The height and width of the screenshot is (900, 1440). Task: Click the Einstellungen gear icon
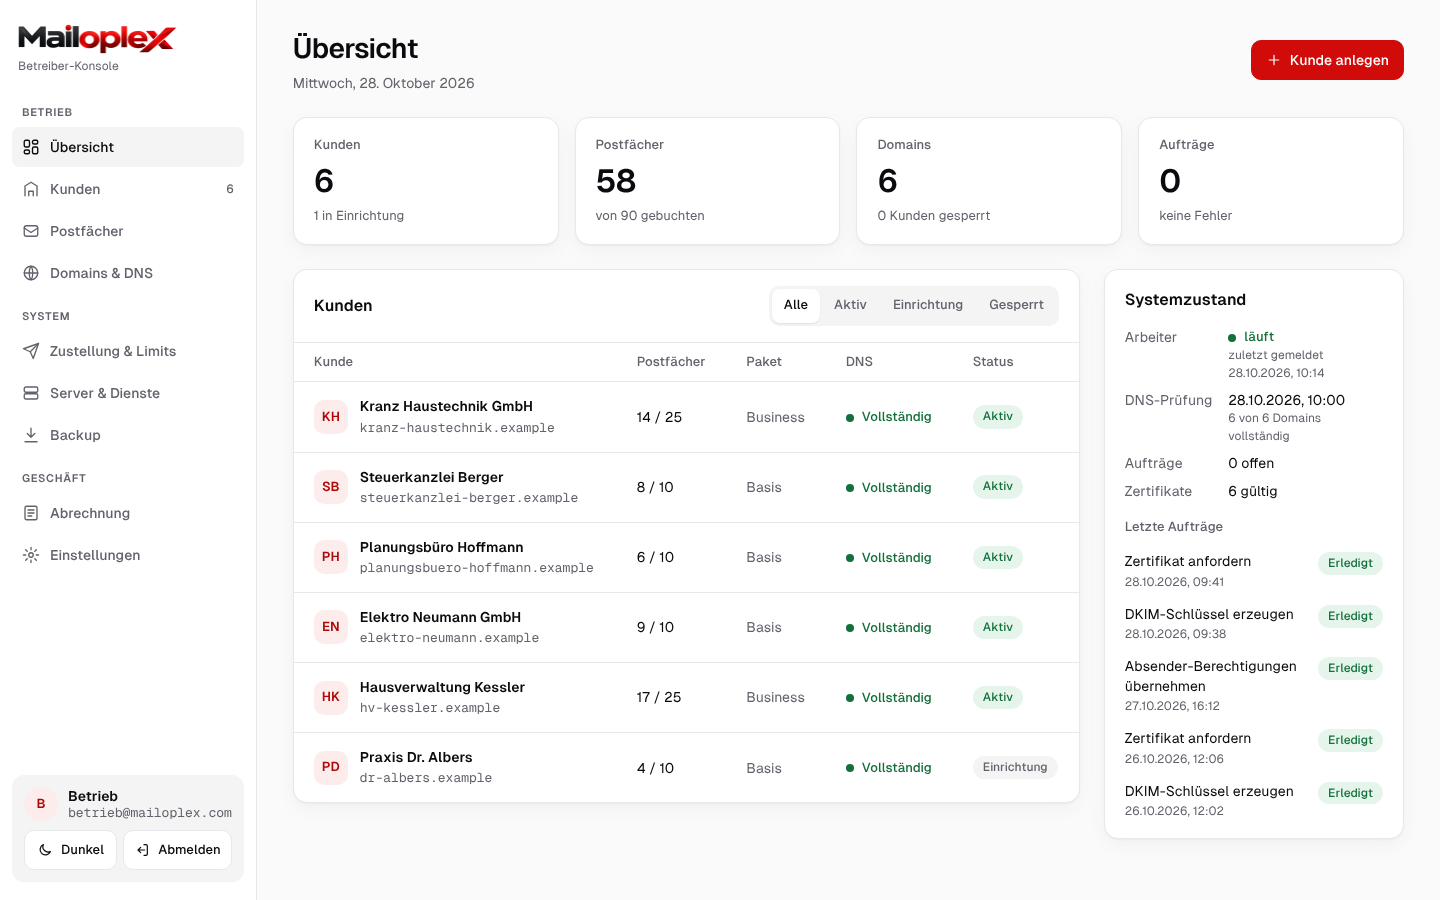[31, 555]
